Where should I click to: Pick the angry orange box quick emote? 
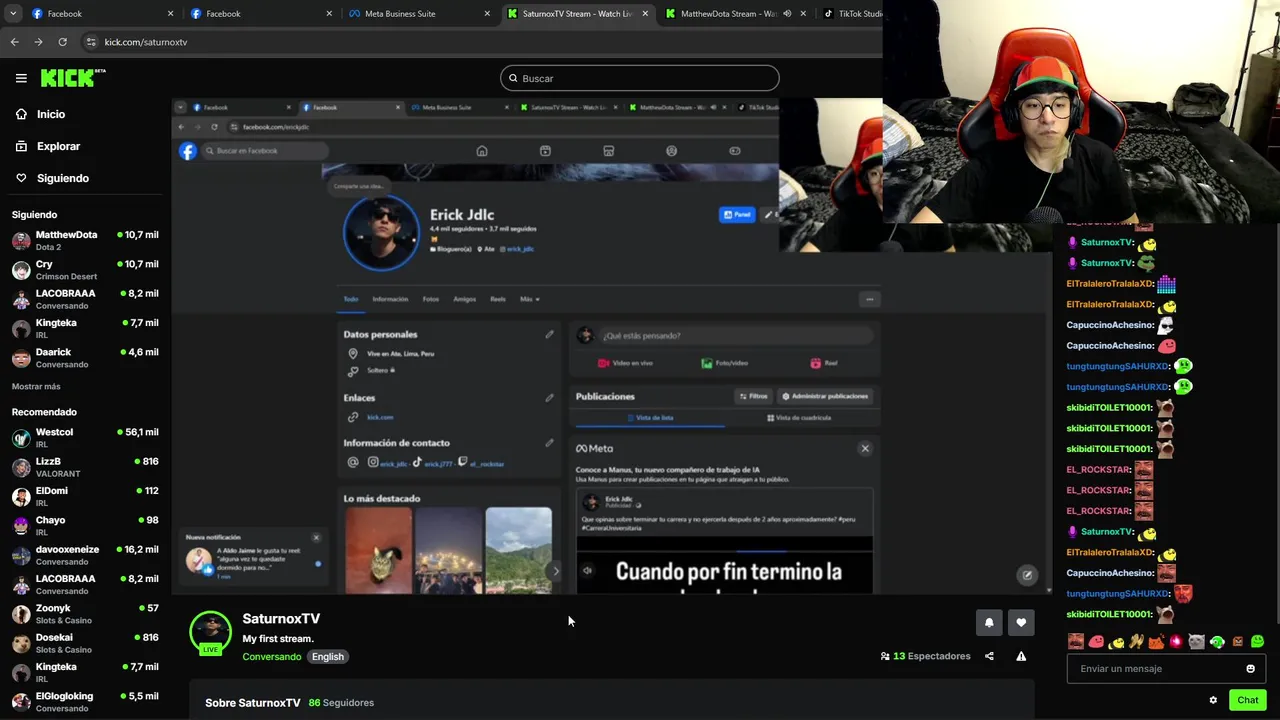pyautogui.click(x=1237, y=641)
